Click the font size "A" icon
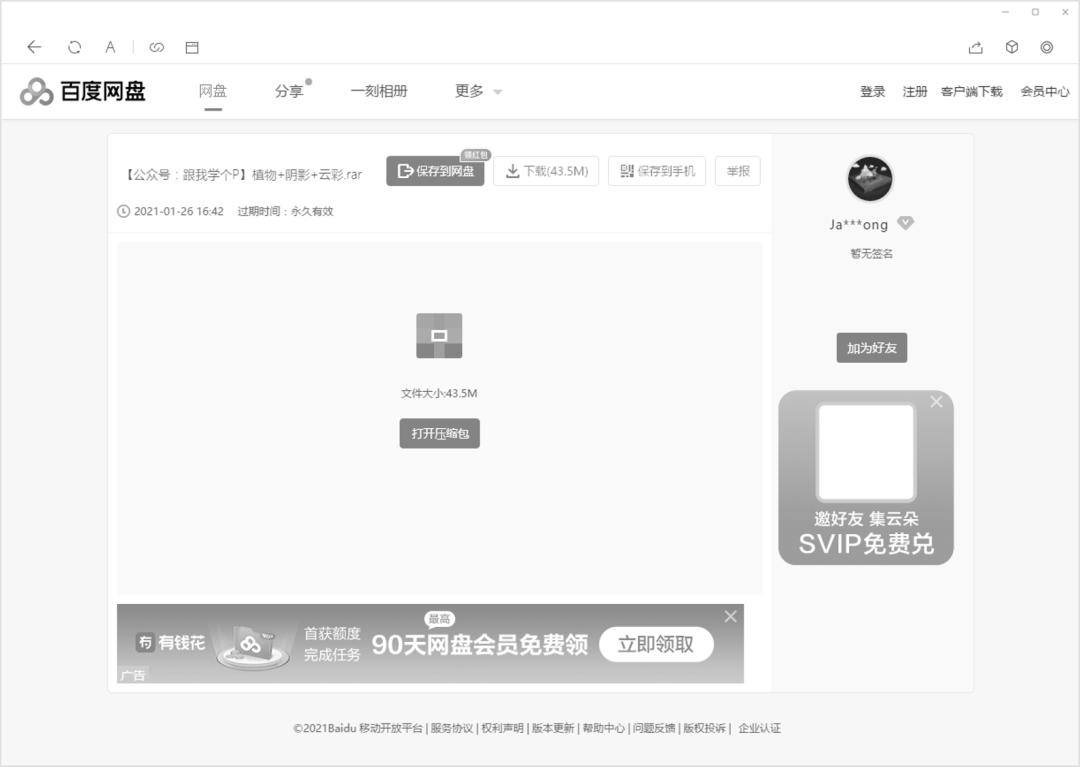This screenshot has height=767, width=1080. [x=110, y=47]
